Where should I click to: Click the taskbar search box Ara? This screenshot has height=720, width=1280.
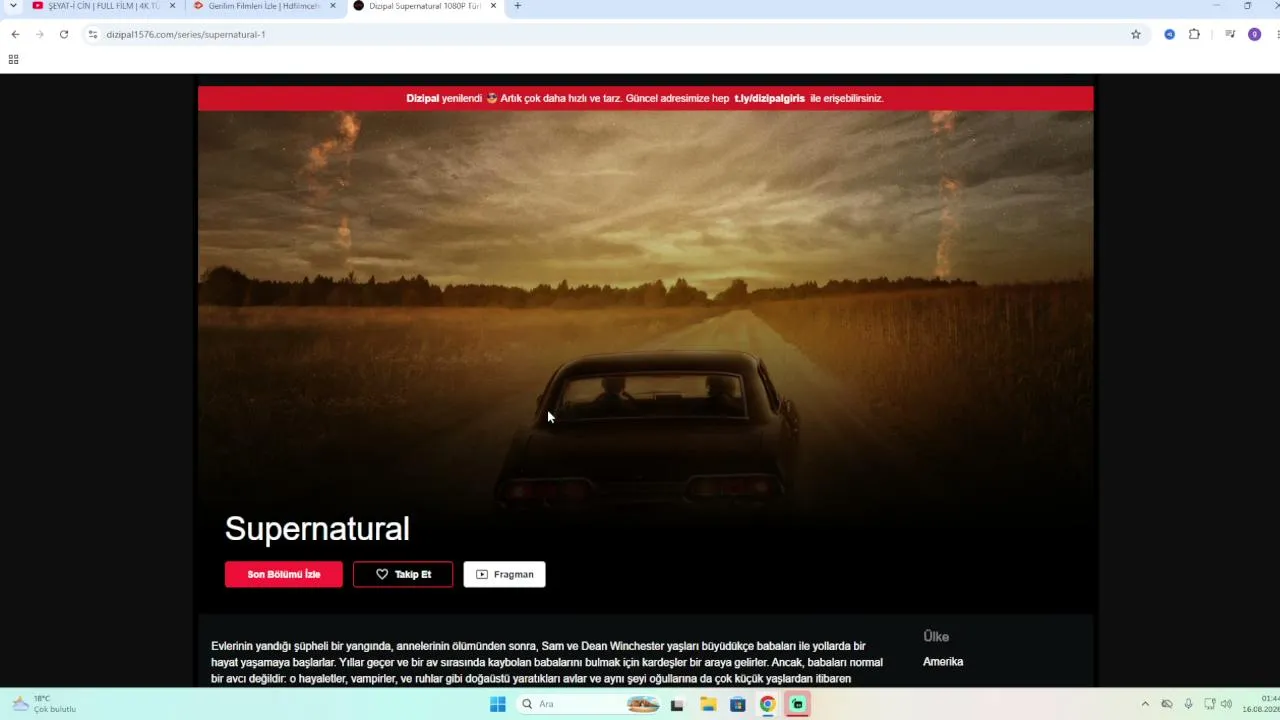[x=590, y=704]
